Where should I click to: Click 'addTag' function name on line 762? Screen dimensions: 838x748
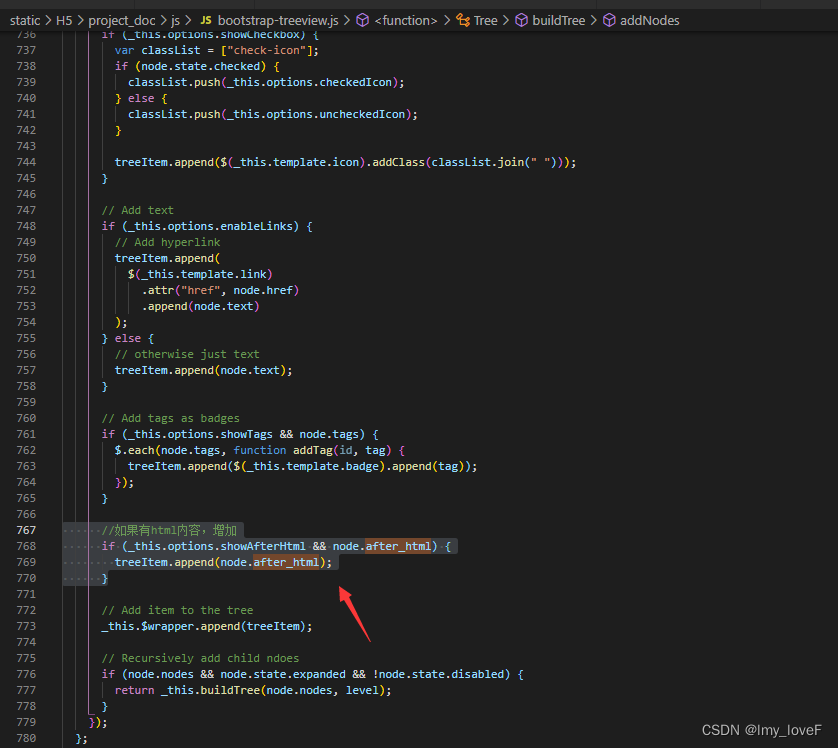313,450
